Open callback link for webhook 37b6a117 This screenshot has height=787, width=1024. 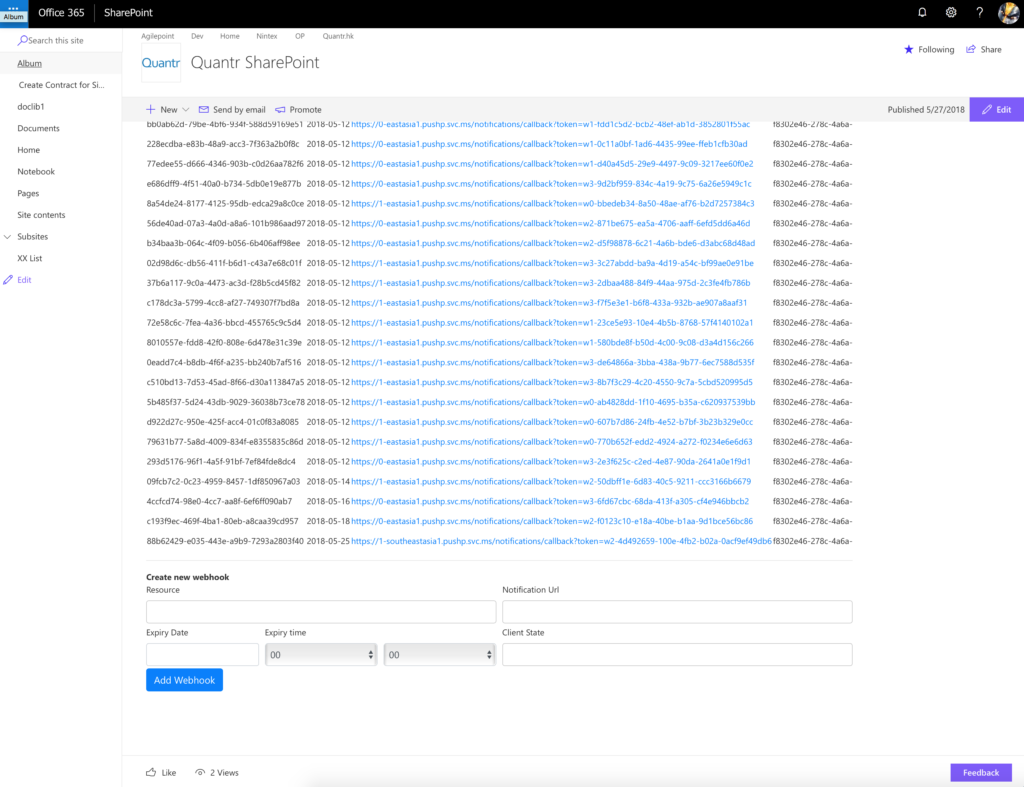point(551,283)
